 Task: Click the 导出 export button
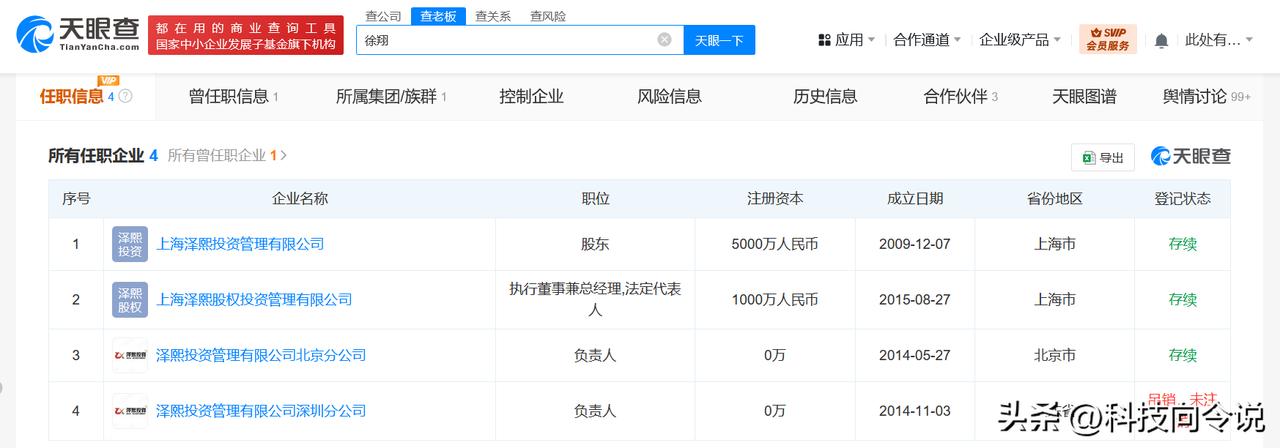[x=1103, y=158]
